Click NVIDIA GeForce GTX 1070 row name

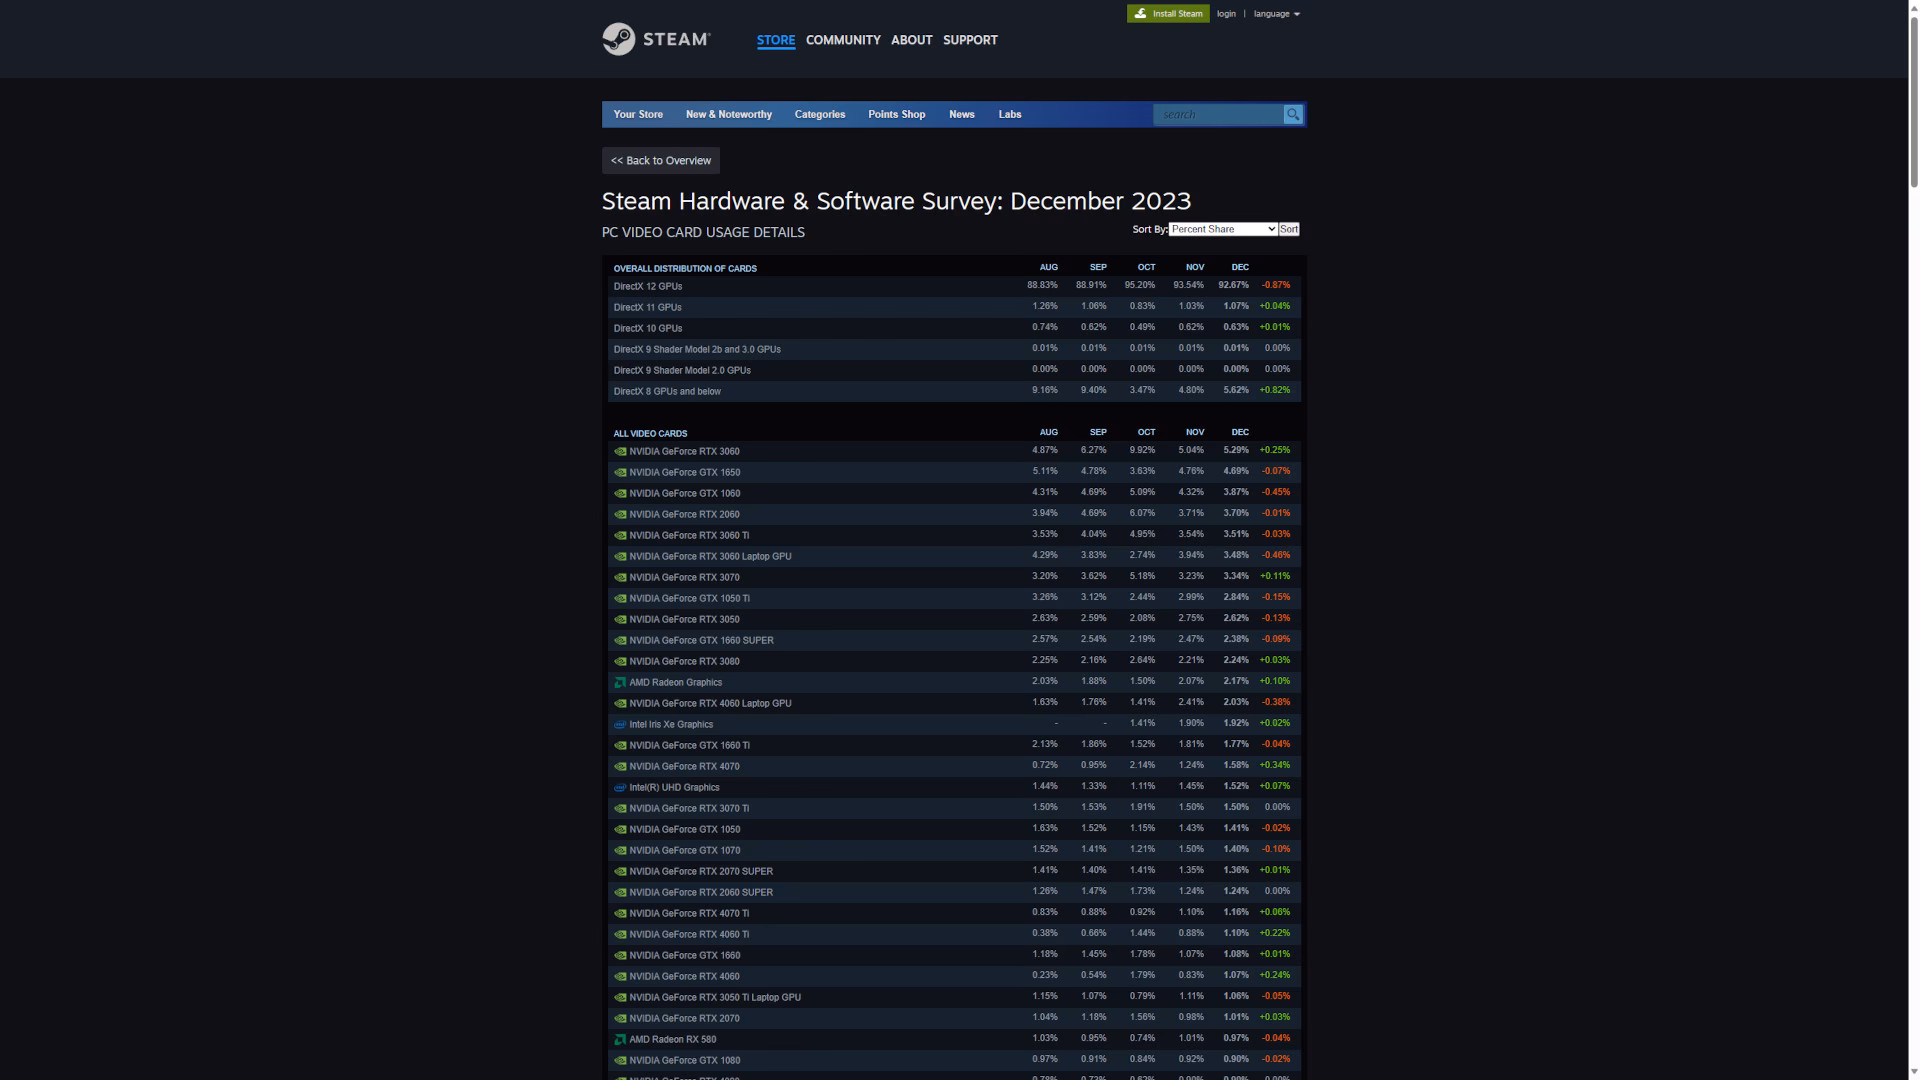point(685,850)
